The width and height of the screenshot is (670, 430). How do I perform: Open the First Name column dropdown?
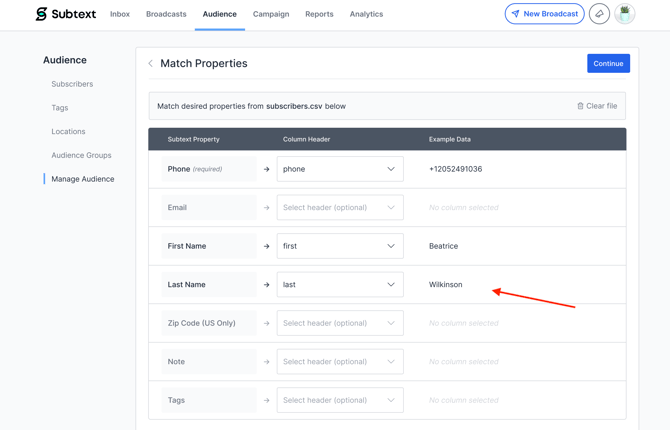point(339,246)
